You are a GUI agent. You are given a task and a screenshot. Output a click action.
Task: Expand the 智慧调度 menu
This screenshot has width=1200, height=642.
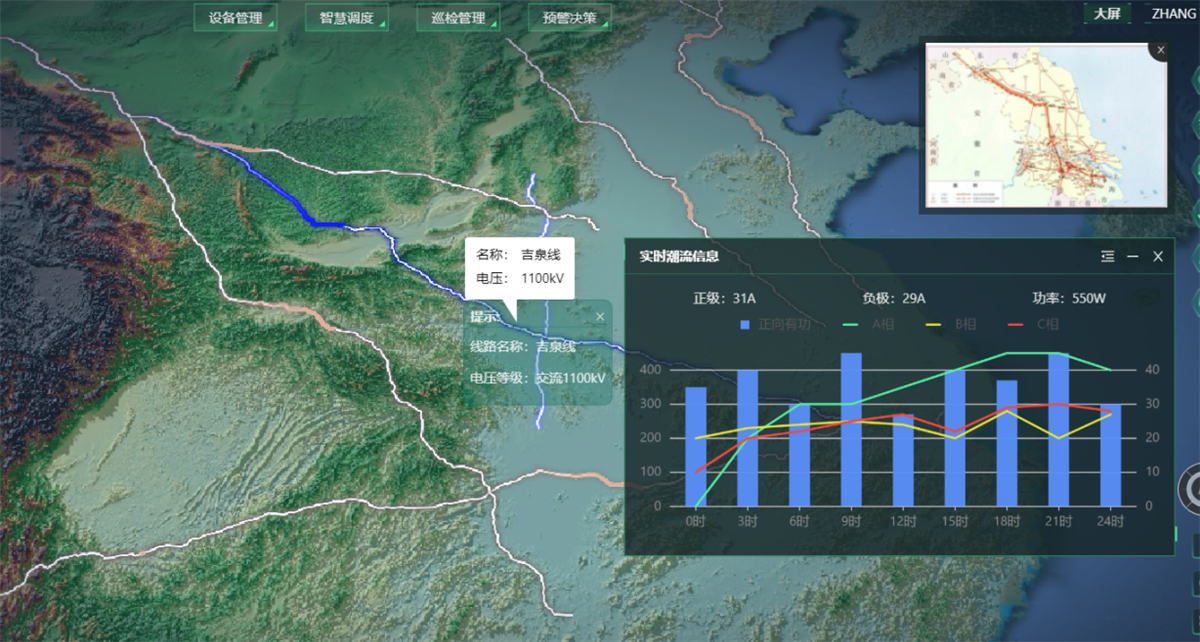[x=346, y=18]
